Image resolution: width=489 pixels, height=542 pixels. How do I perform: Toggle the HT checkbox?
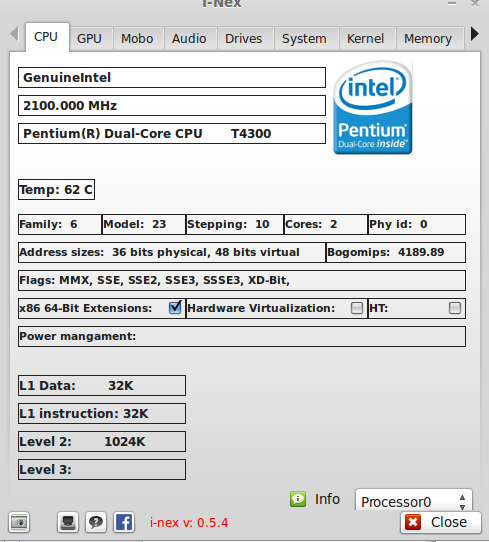(x=454, y=308)
